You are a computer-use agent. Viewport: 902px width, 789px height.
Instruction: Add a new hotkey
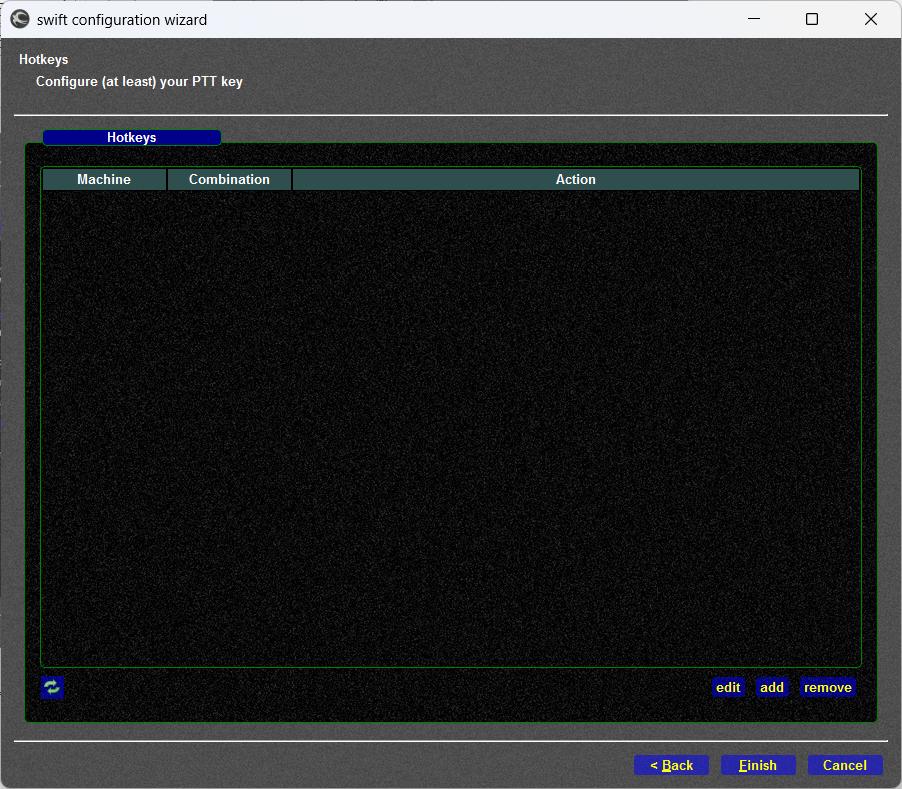[771, 687]
